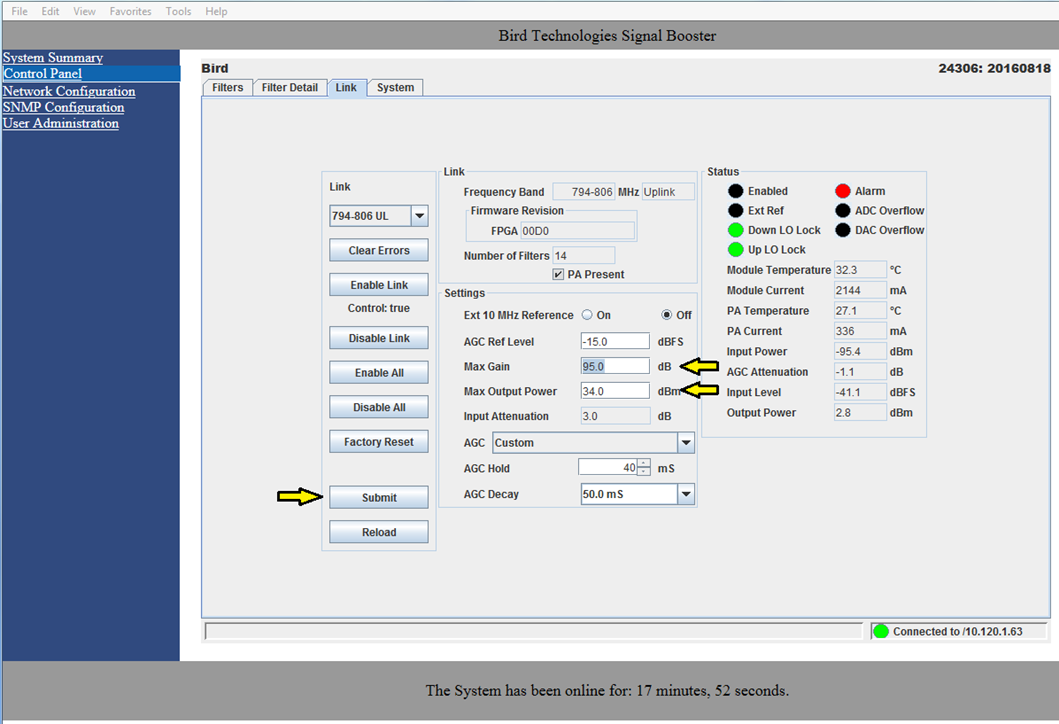
Task: Click the green Up LO Lock indicator
Action: coord(735,250)
